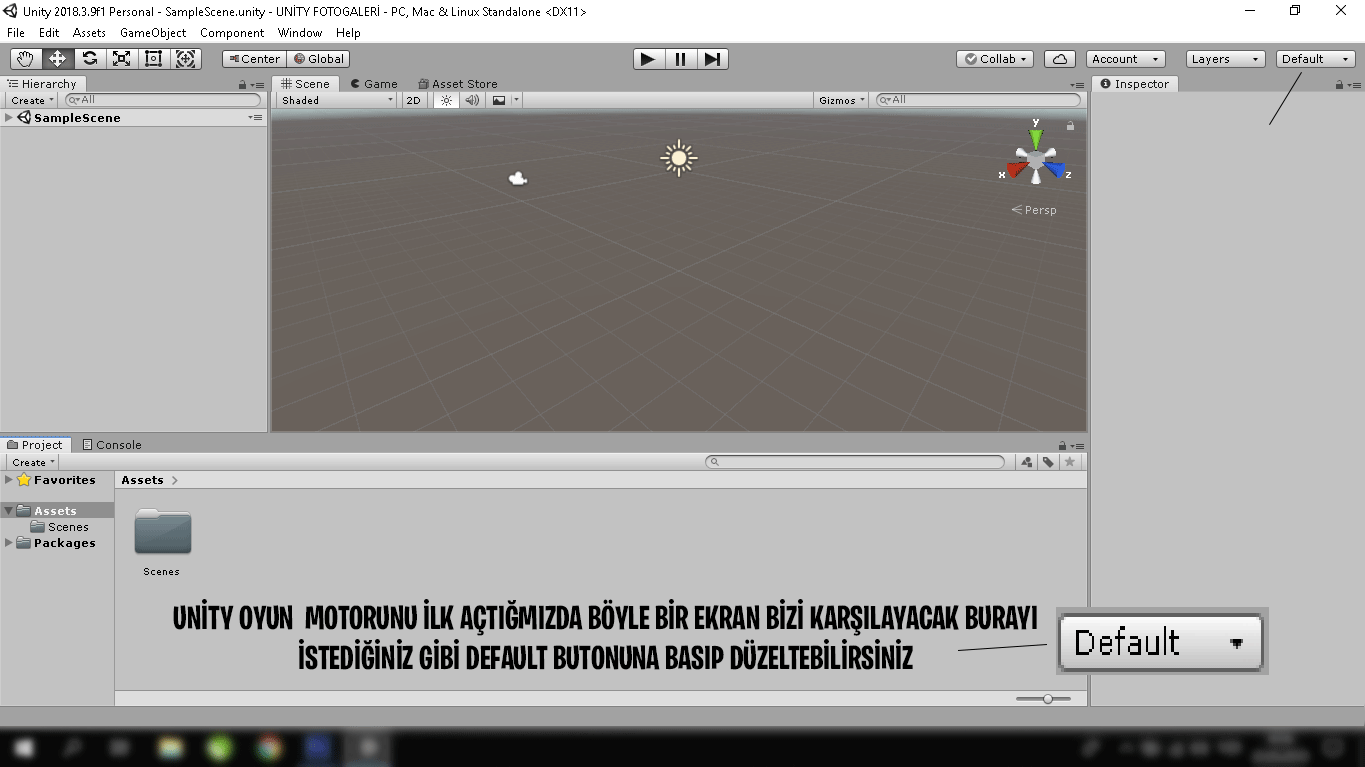Expand SampleScene in the Hierarchy
Image resolution: width=1365 pixels, height=767 pixels.
(9, 118)
